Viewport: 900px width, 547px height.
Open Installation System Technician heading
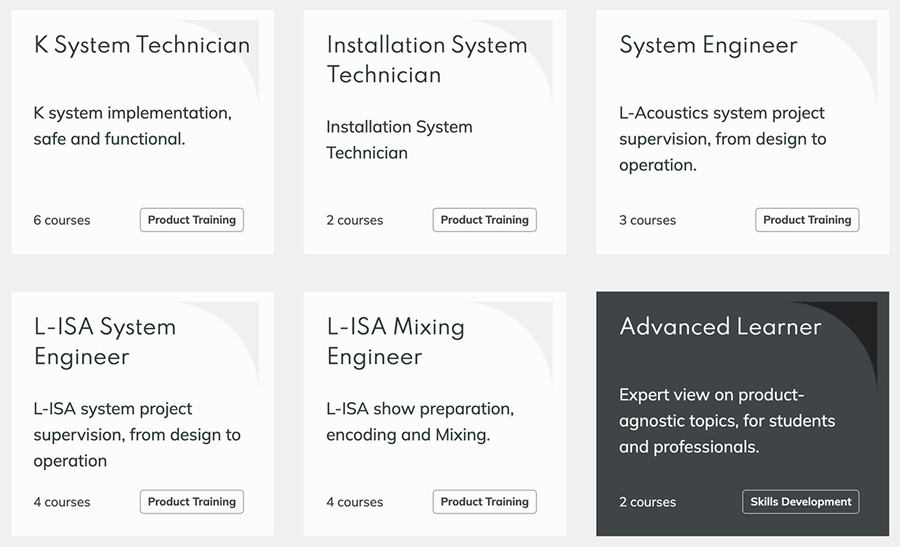coord(427,60)
